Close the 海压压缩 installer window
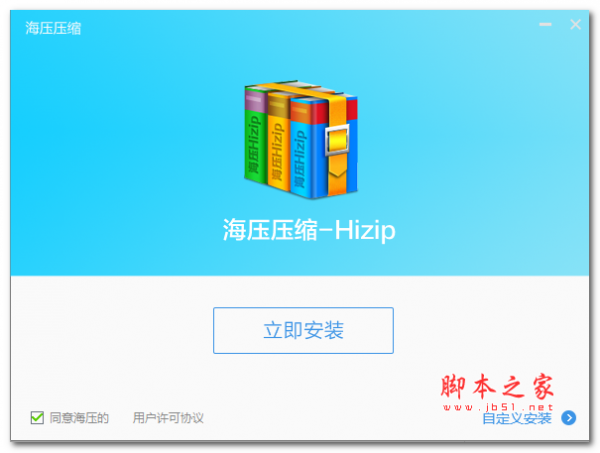Screen dimensions: 600x453 (575, 24)
